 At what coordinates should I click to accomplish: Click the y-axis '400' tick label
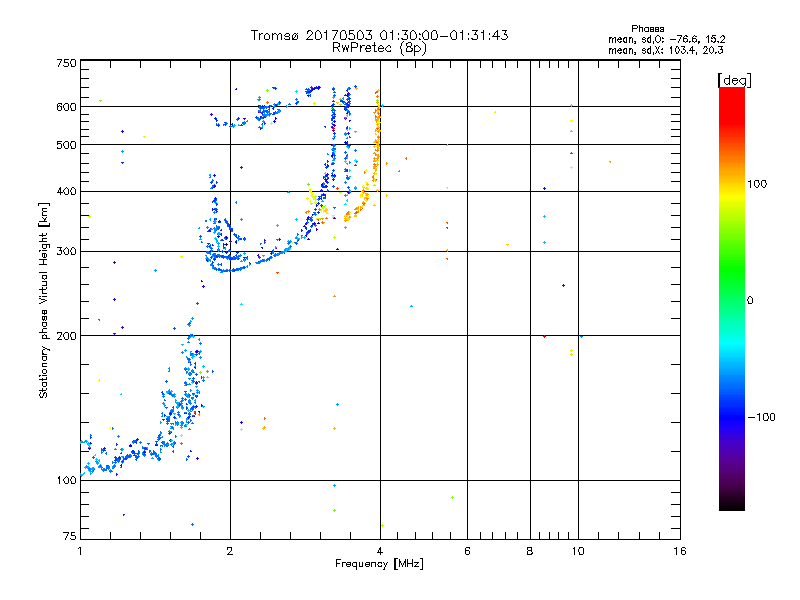pyautogui.click(x=66, y=191)
